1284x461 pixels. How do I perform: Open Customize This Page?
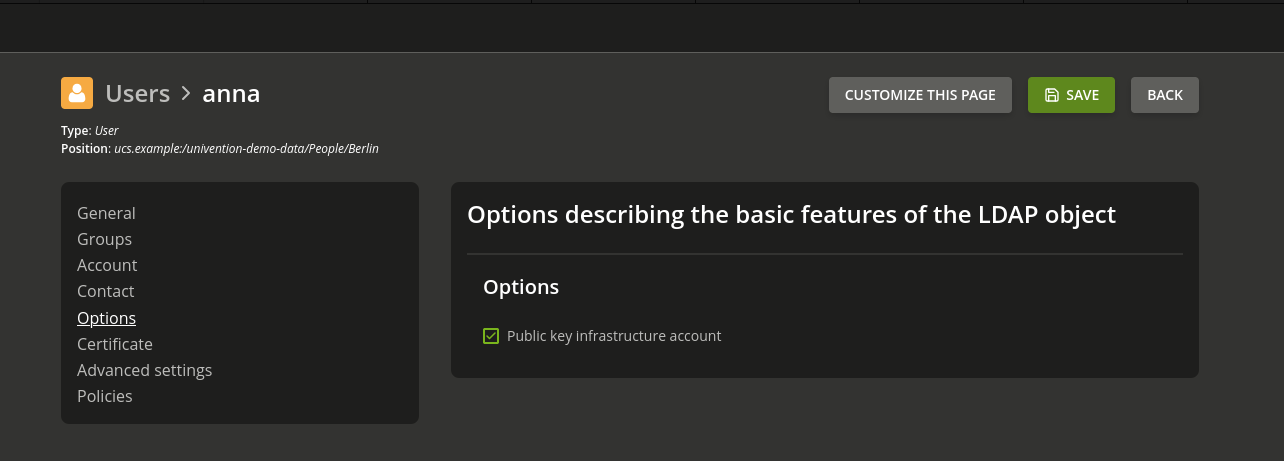pyautogui.click(x=920, y=95)
